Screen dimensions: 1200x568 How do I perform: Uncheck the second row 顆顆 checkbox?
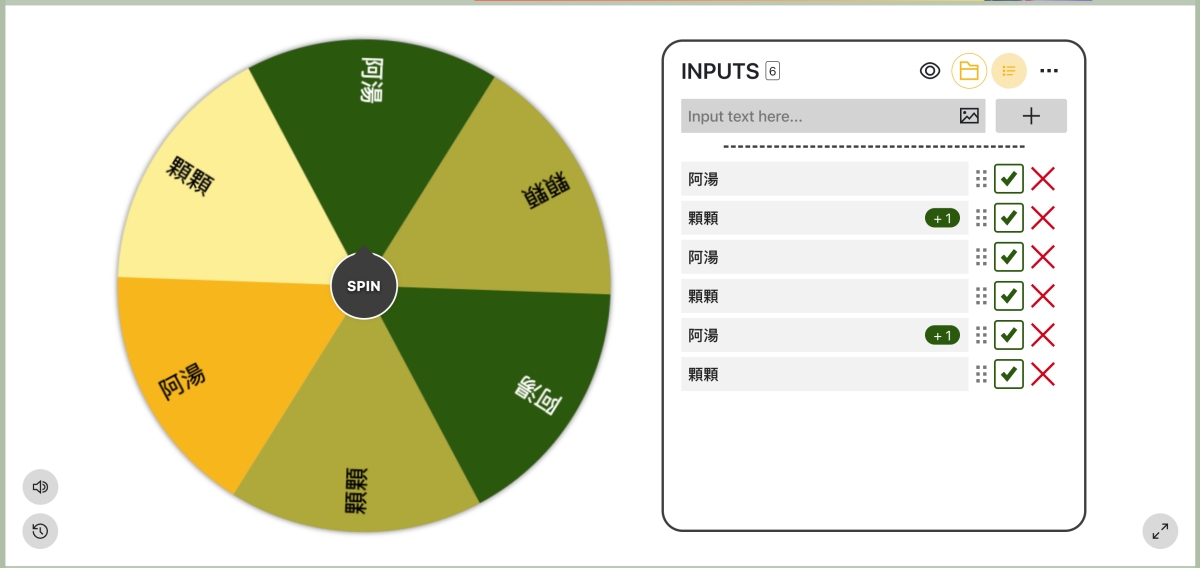[x=1008, y=218]
